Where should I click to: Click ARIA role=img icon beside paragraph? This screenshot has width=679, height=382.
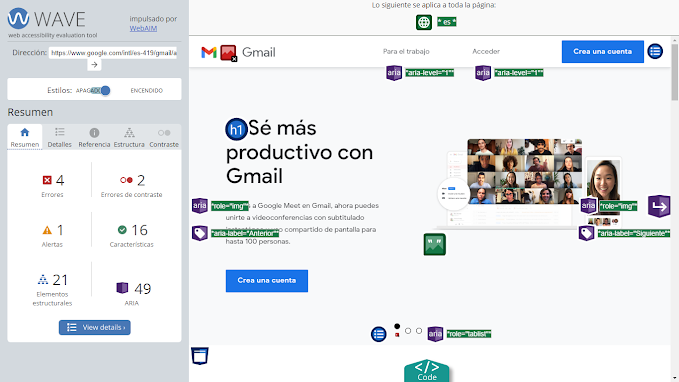pos(200,205)
